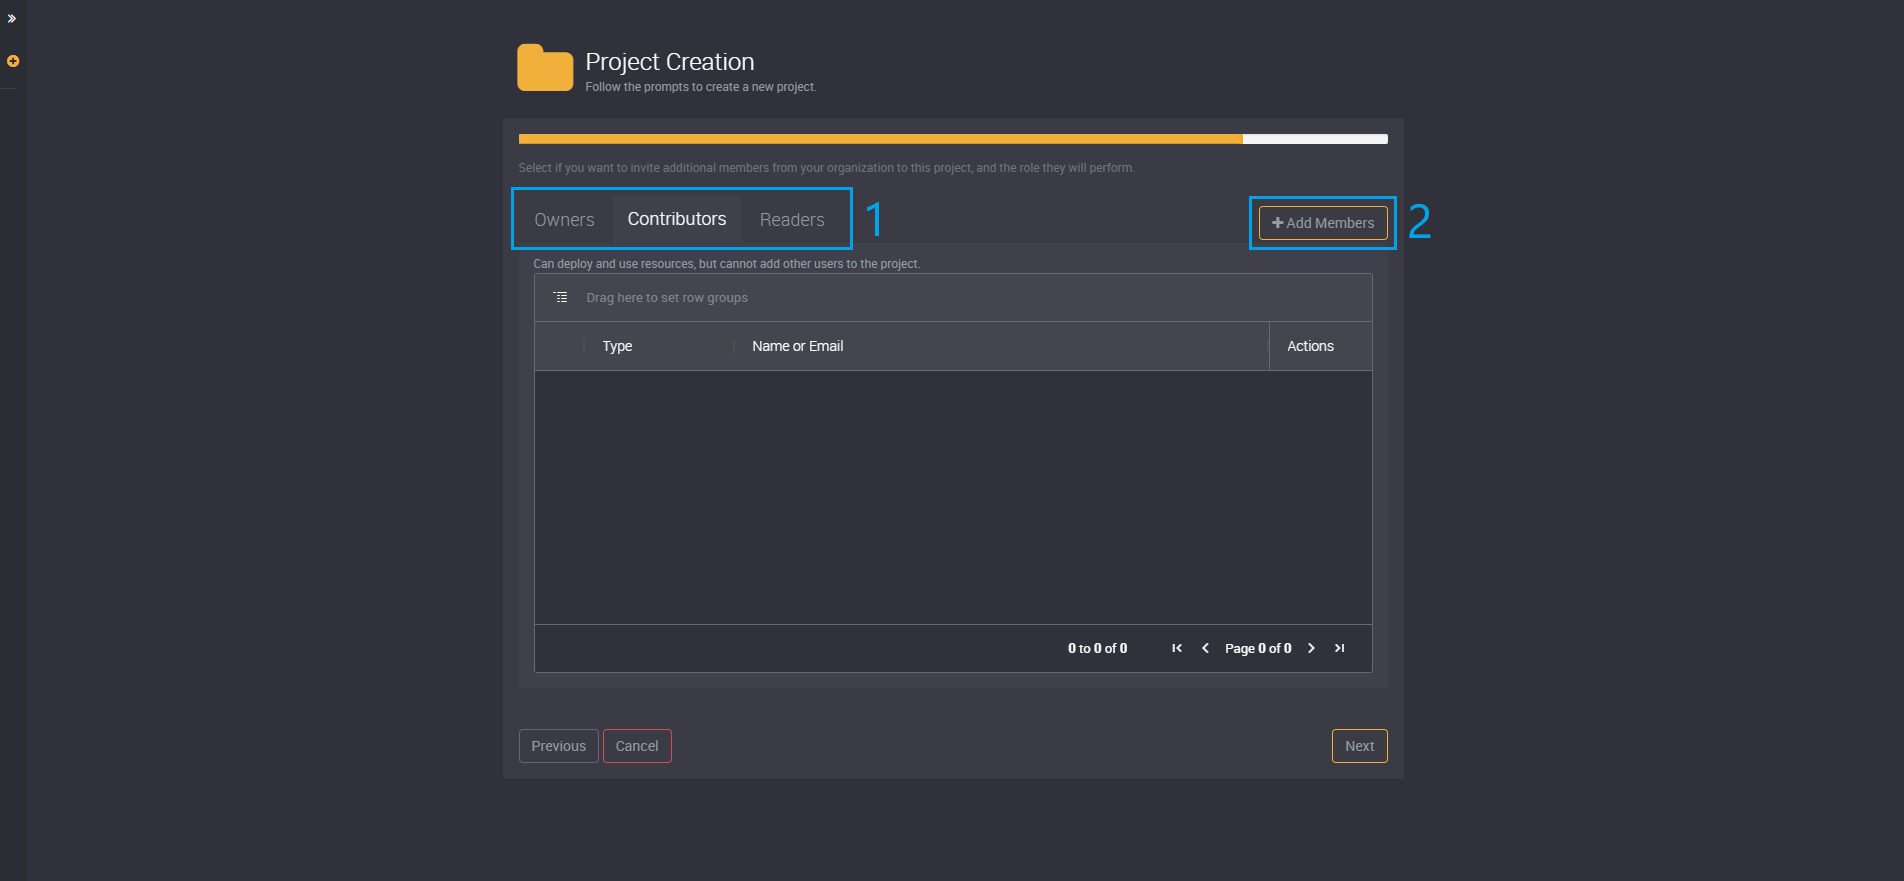The image size is (1904, 881).
Task: Cancel the project creation
Action: (637, 746)
